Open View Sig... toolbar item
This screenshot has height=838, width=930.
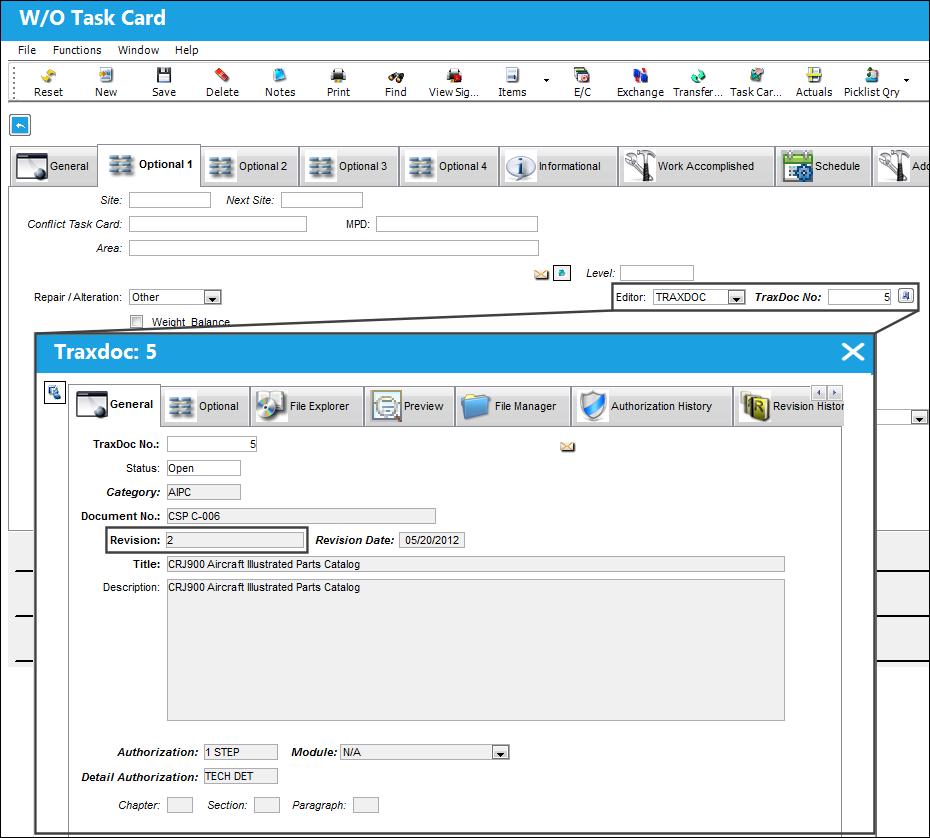pyautogui.click(x=454, y=82)
